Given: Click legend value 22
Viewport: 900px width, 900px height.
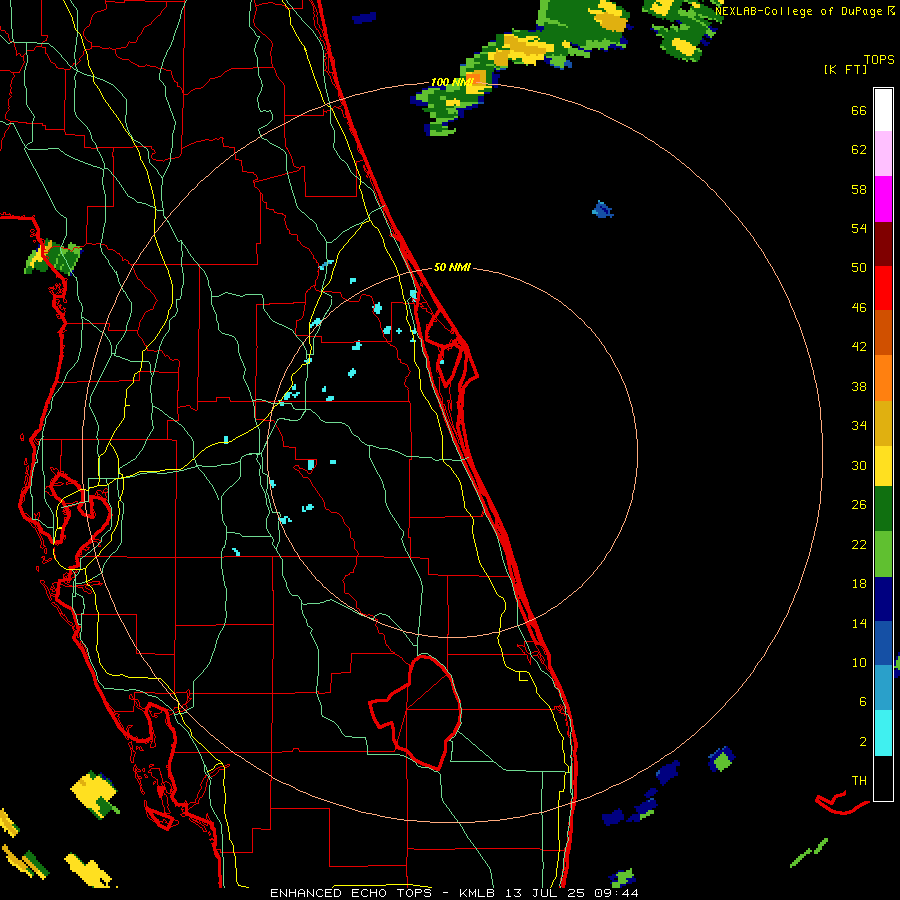Looking at the screenshot, I should tap(859, 544).
